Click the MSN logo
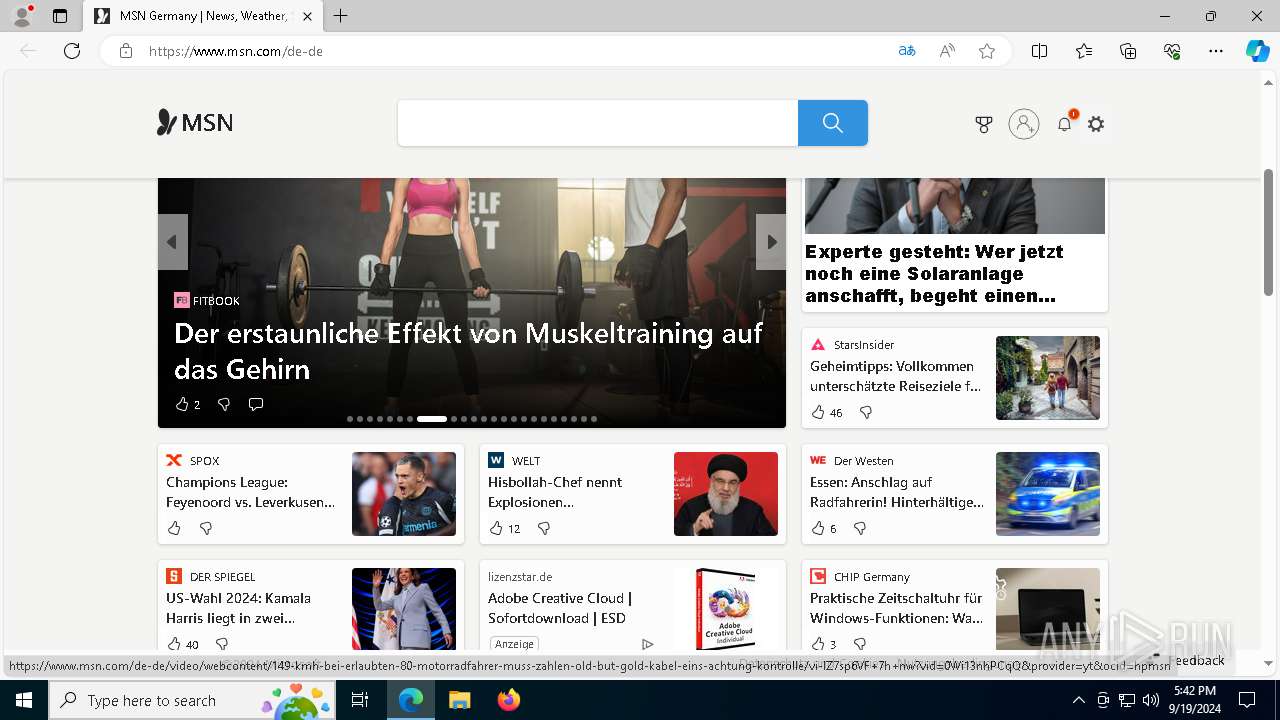 (195, 123)
